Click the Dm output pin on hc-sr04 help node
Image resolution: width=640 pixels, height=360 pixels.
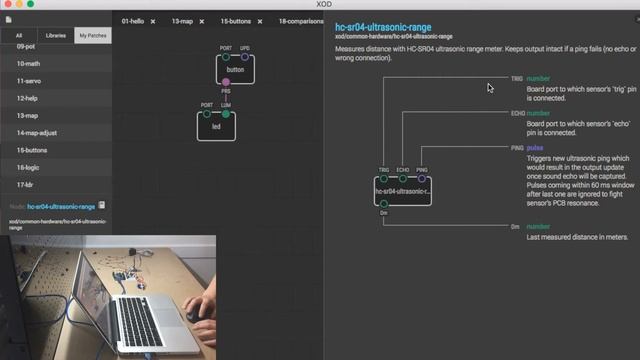[384, 203]
